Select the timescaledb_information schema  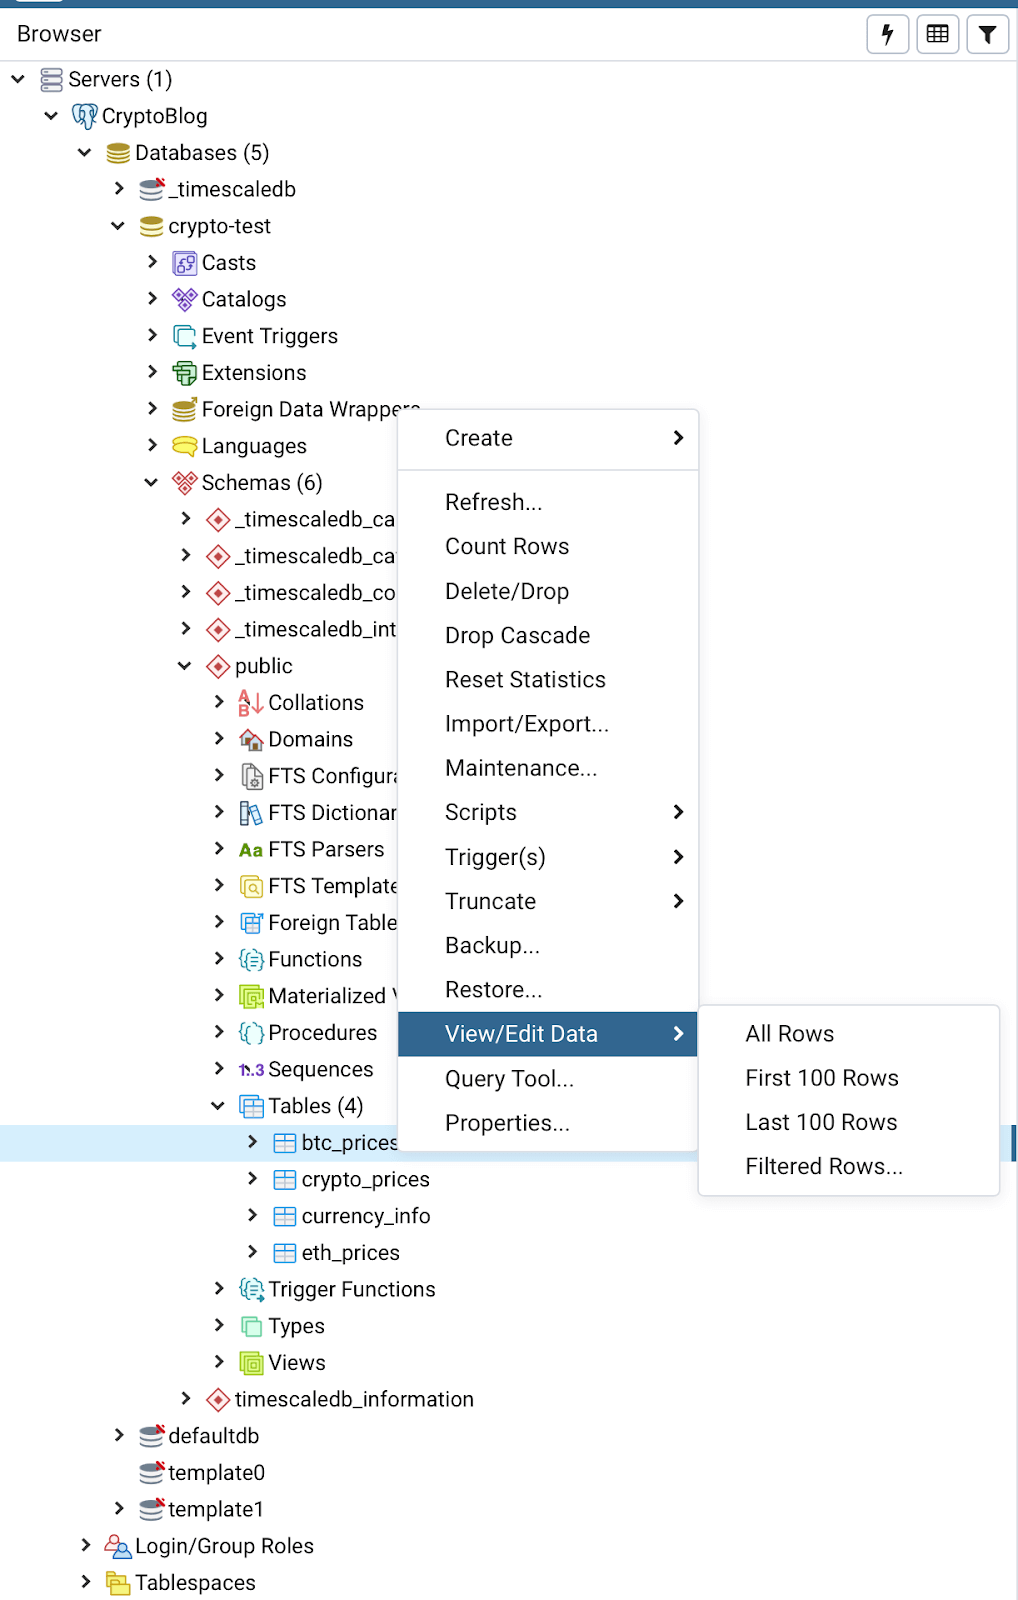[353, 1399]
